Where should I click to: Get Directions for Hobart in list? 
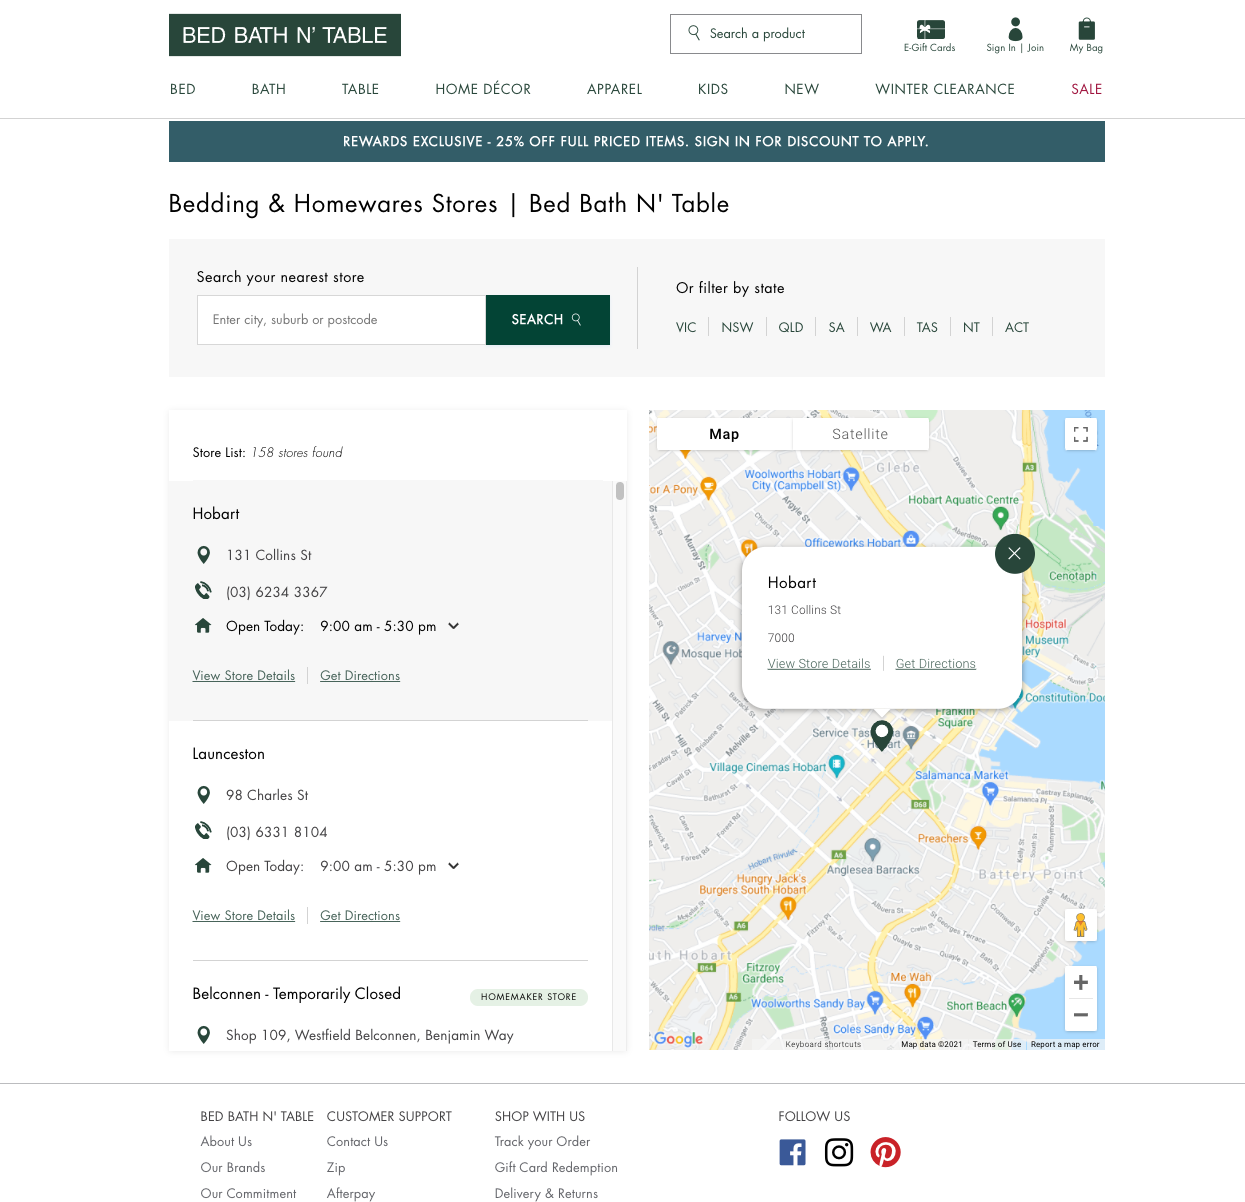point(360,676)
